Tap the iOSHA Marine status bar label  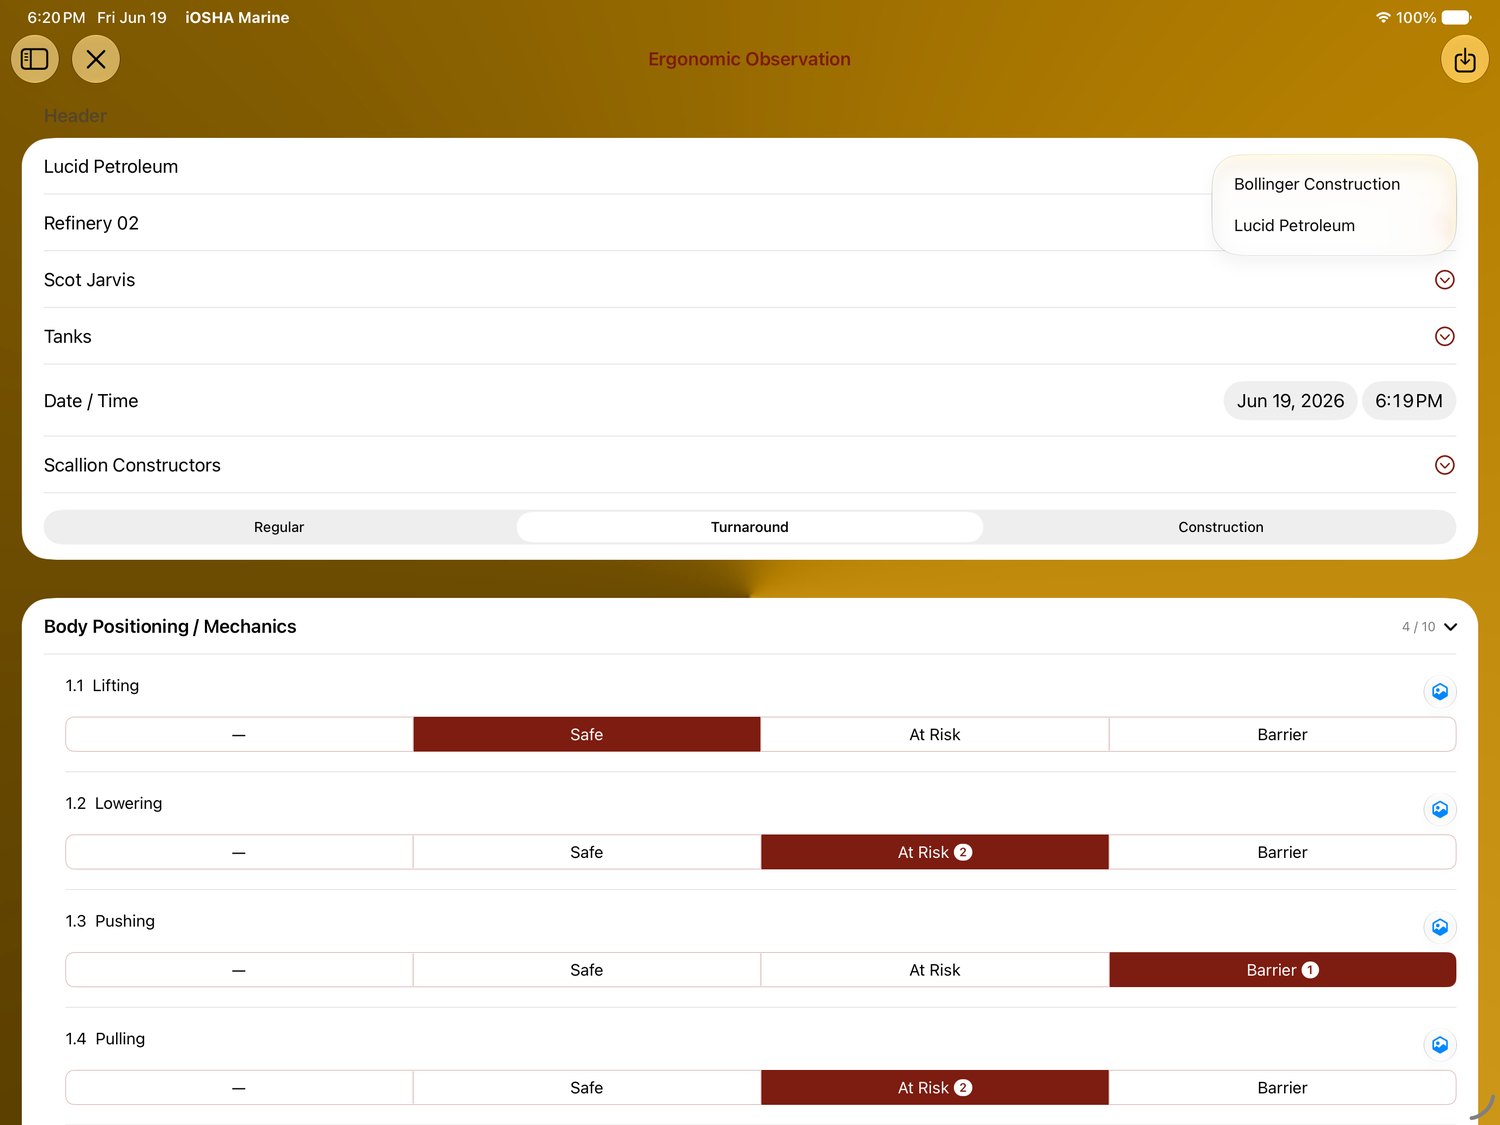237,18
